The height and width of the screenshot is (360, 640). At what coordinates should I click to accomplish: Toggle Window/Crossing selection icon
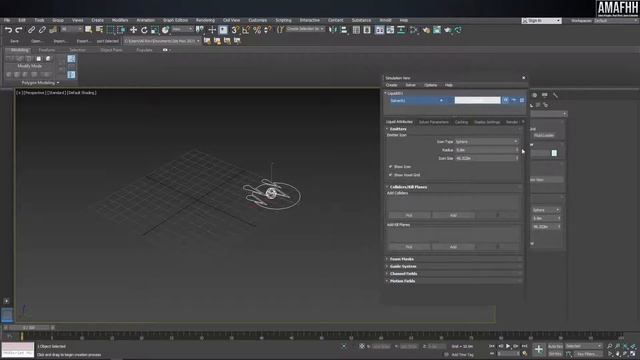coord(121,30)
